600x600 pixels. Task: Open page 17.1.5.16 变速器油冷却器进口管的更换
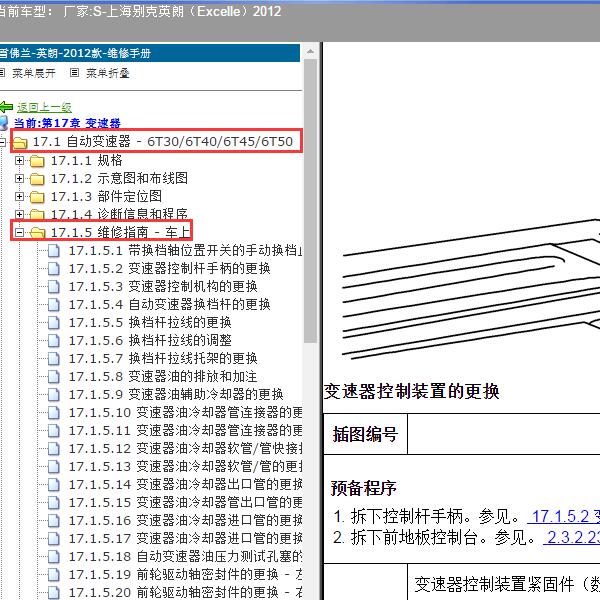click(x=185, y=520)
